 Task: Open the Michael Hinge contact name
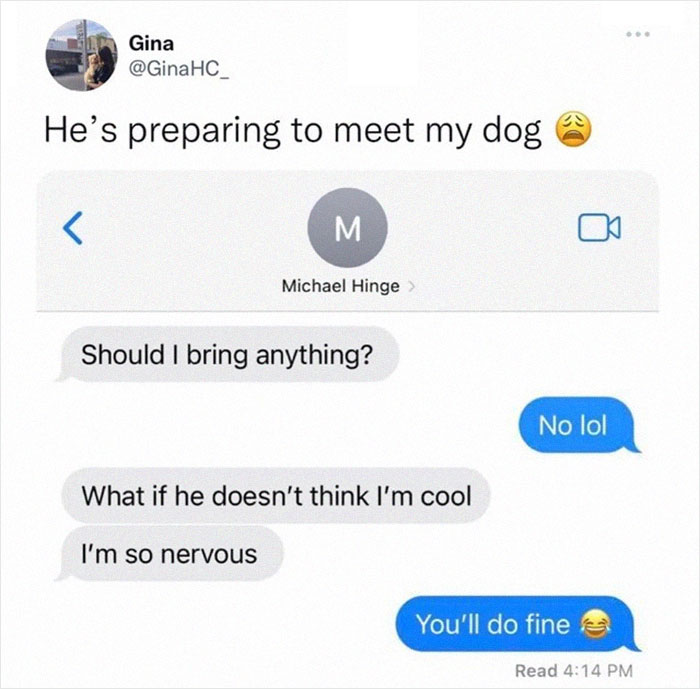click(341, 286)
